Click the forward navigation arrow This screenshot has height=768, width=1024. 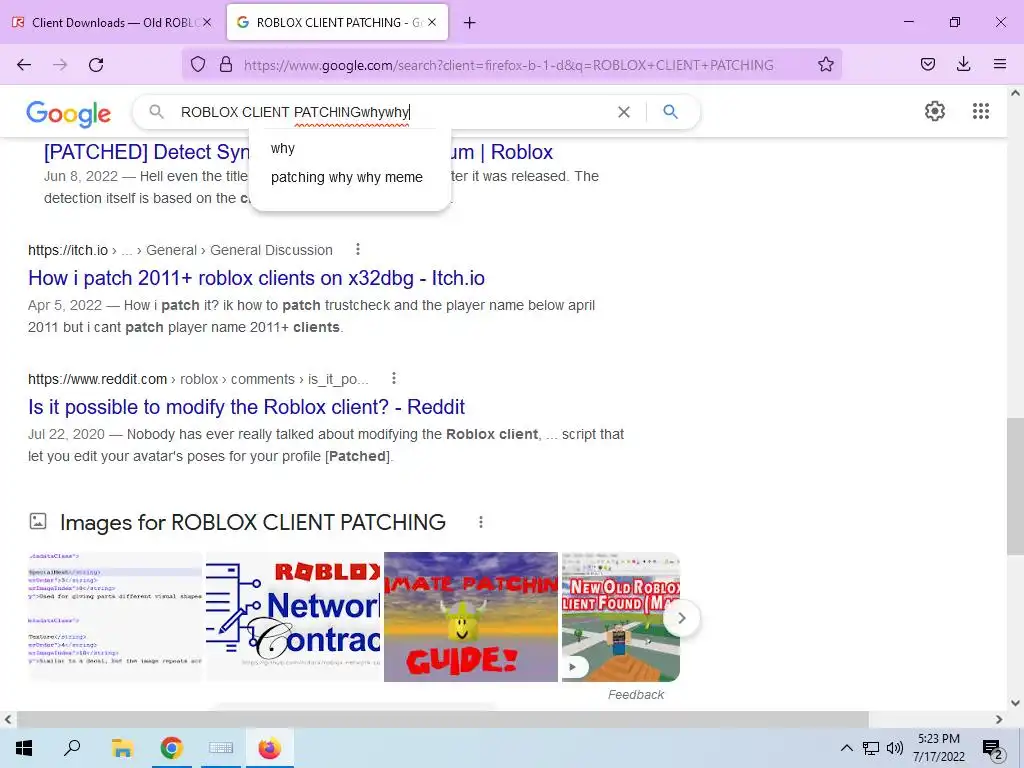click(x=60, y=65)
